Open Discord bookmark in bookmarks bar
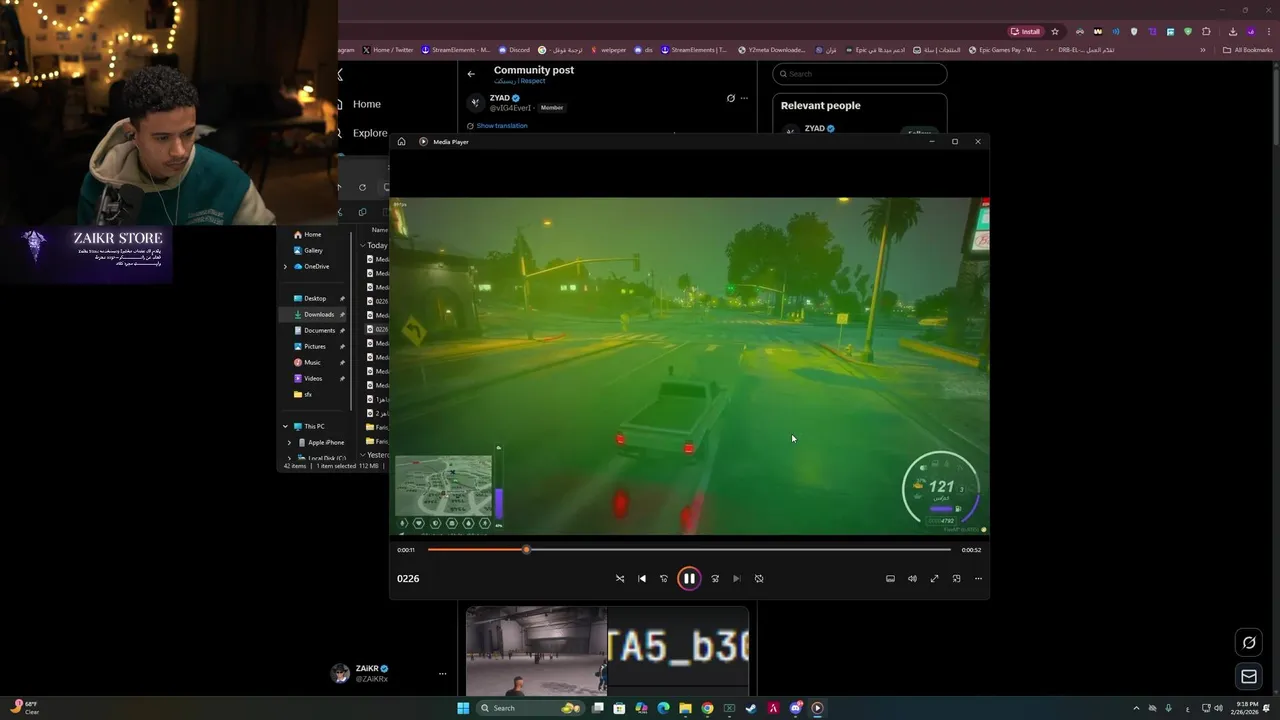 (x=514, y=50)
